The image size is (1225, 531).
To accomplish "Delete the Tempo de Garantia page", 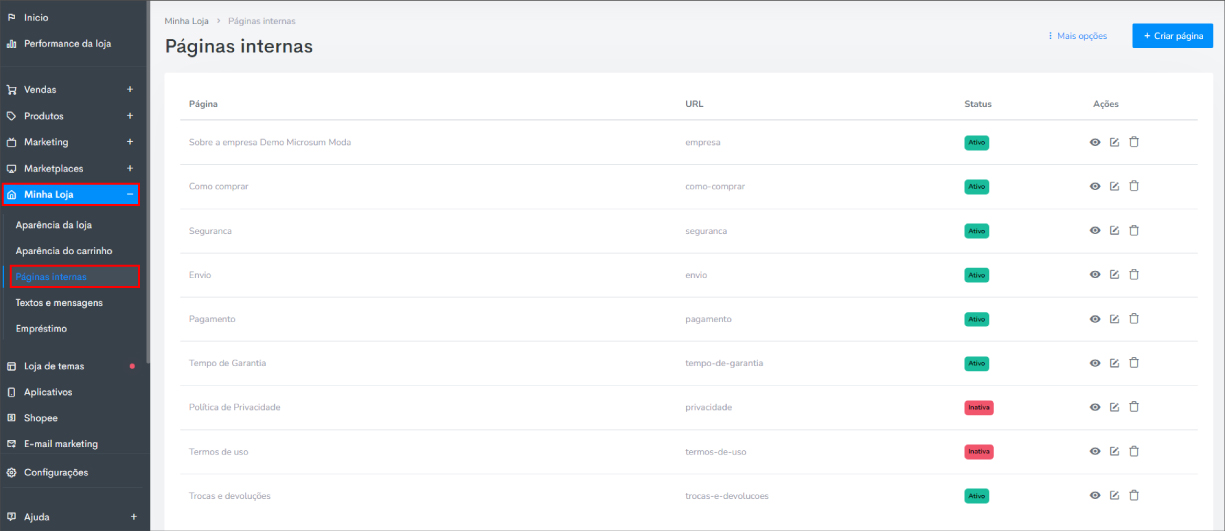I will [x=1134, y=363].
